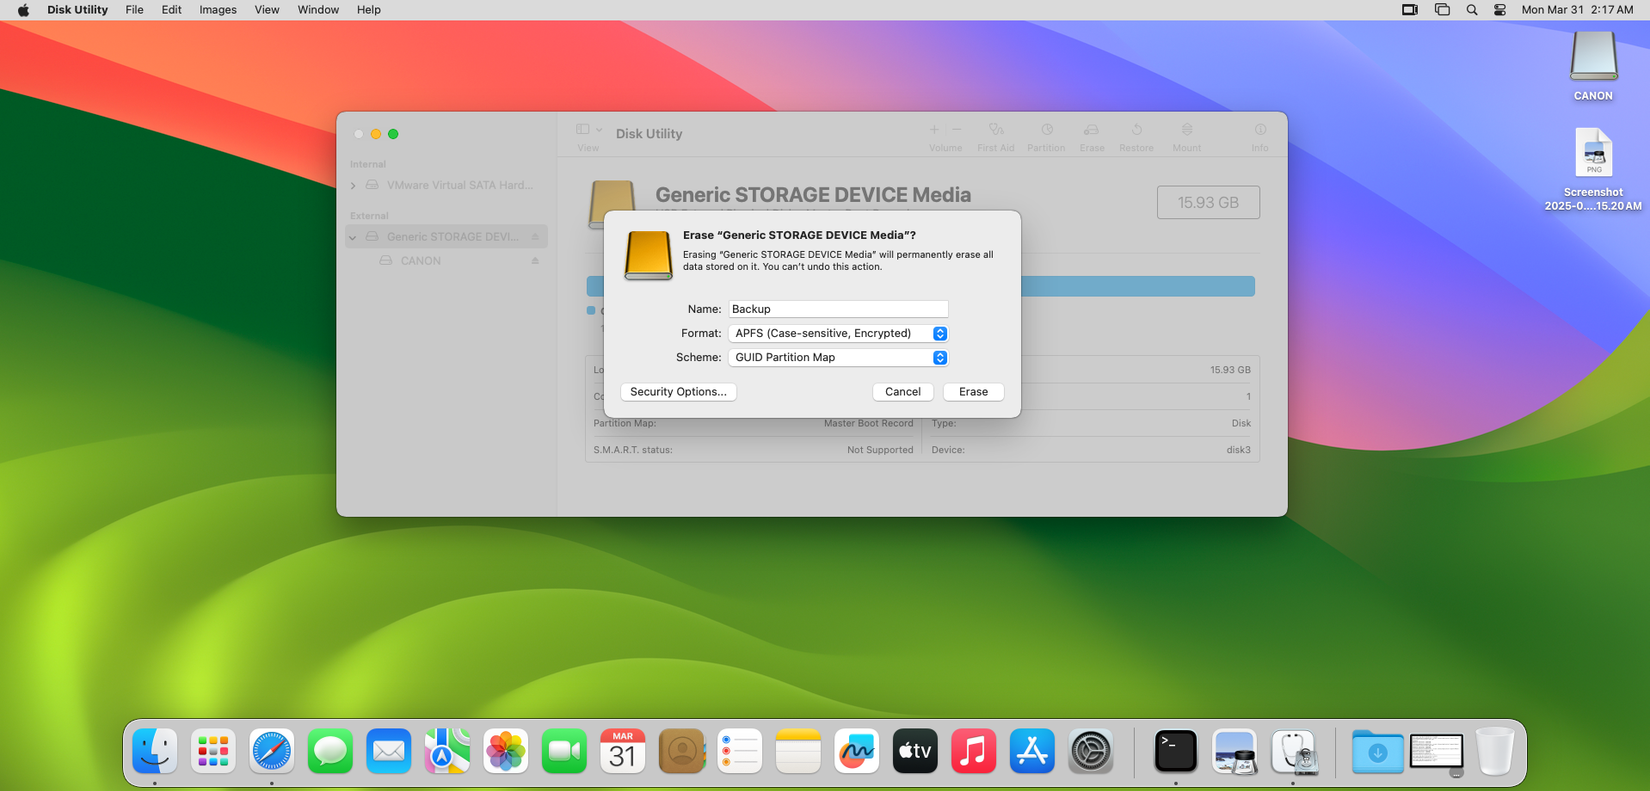Screen dimensions: 1650x791
Task: Click the Info toolbar icon
Action: pos(1259,131)
